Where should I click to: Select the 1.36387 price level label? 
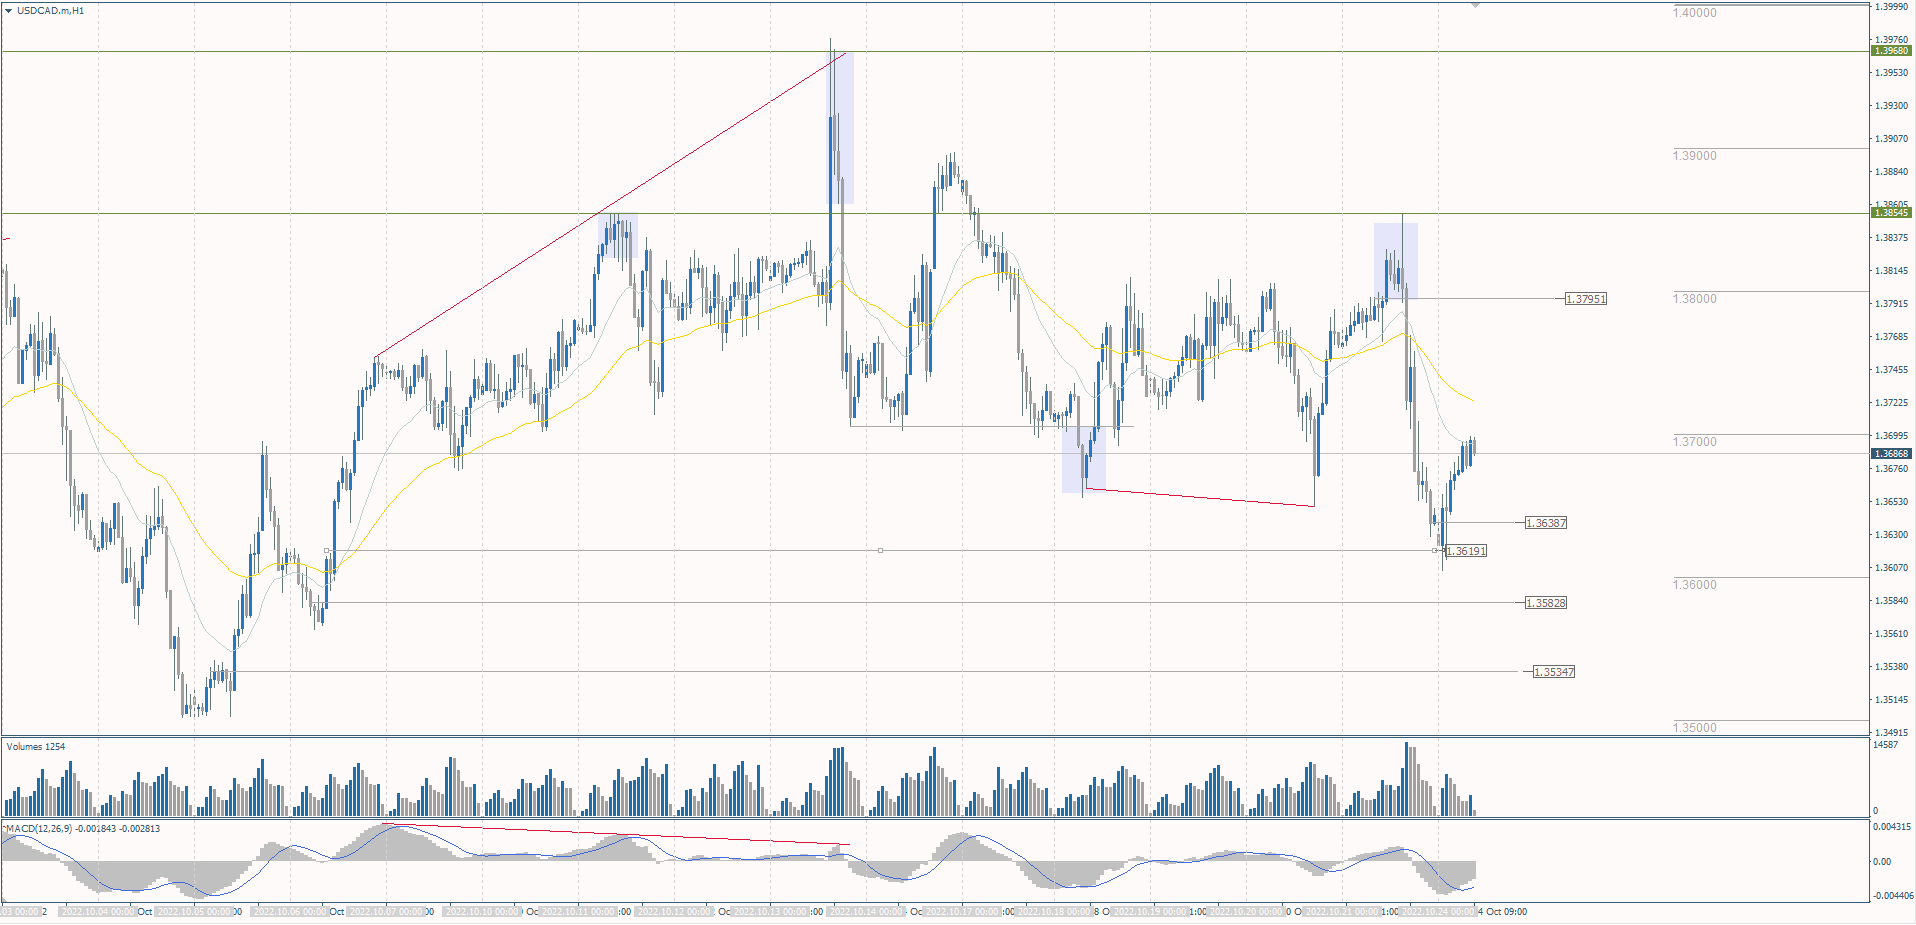[1546, 523]
